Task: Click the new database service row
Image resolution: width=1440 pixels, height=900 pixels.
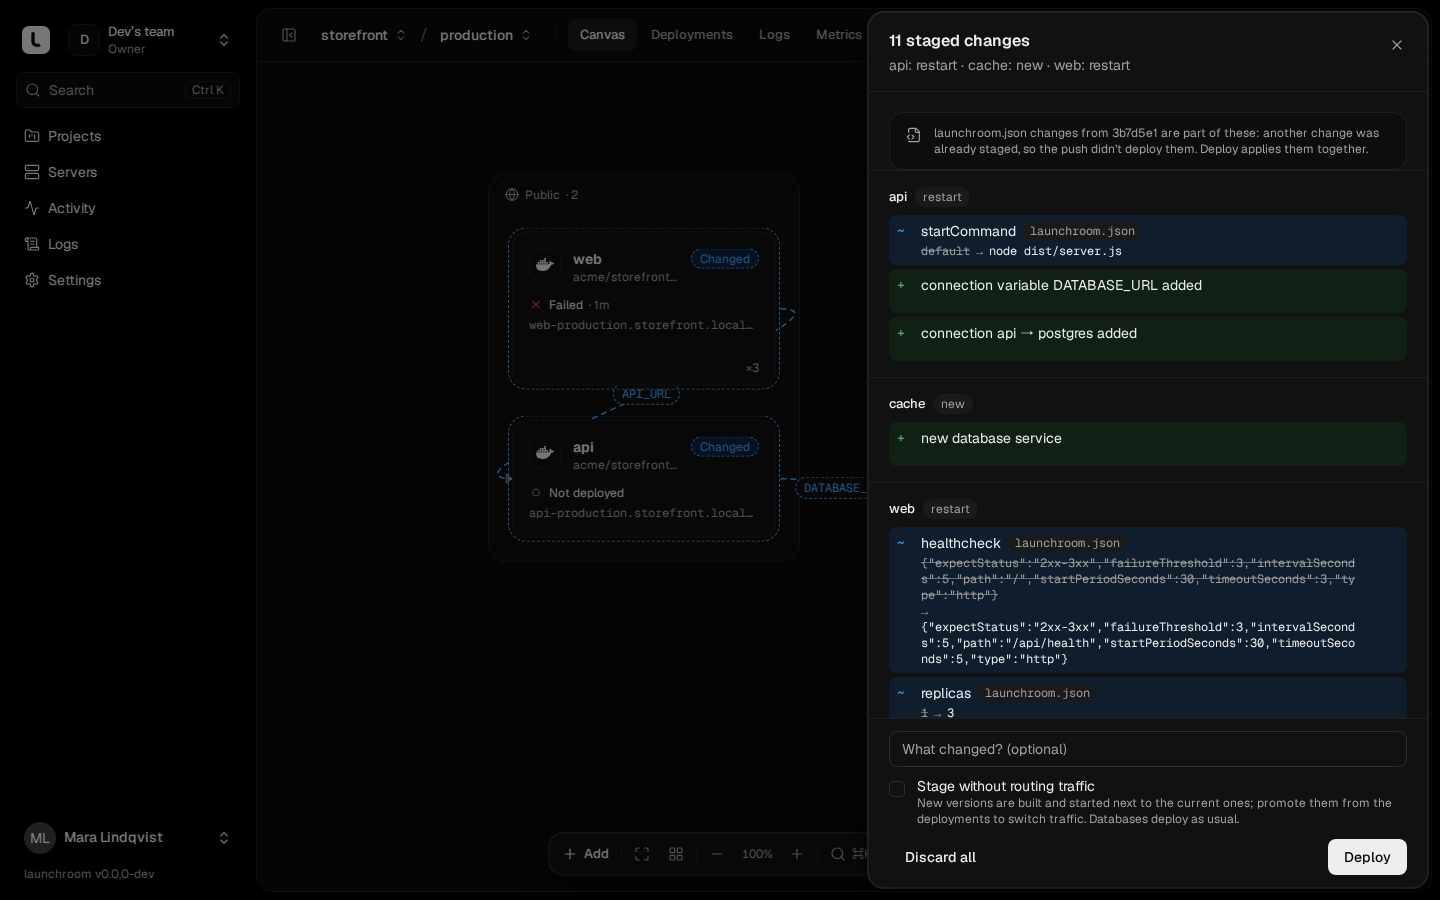Action: pos(1148,444)
